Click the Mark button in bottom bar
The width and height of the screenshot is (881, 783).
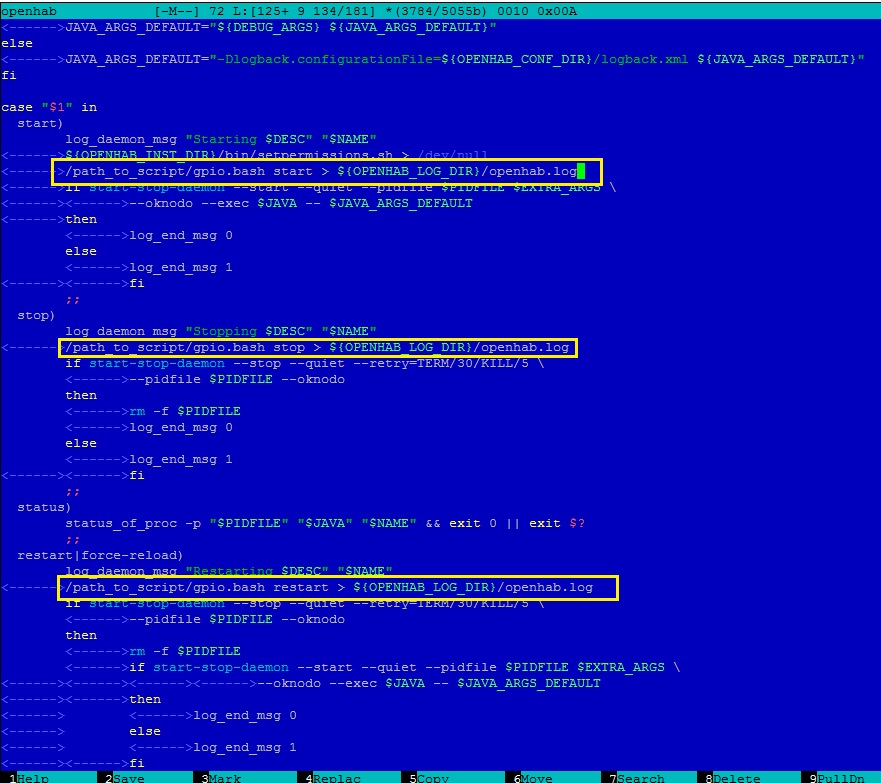click(x=224, y=776)
